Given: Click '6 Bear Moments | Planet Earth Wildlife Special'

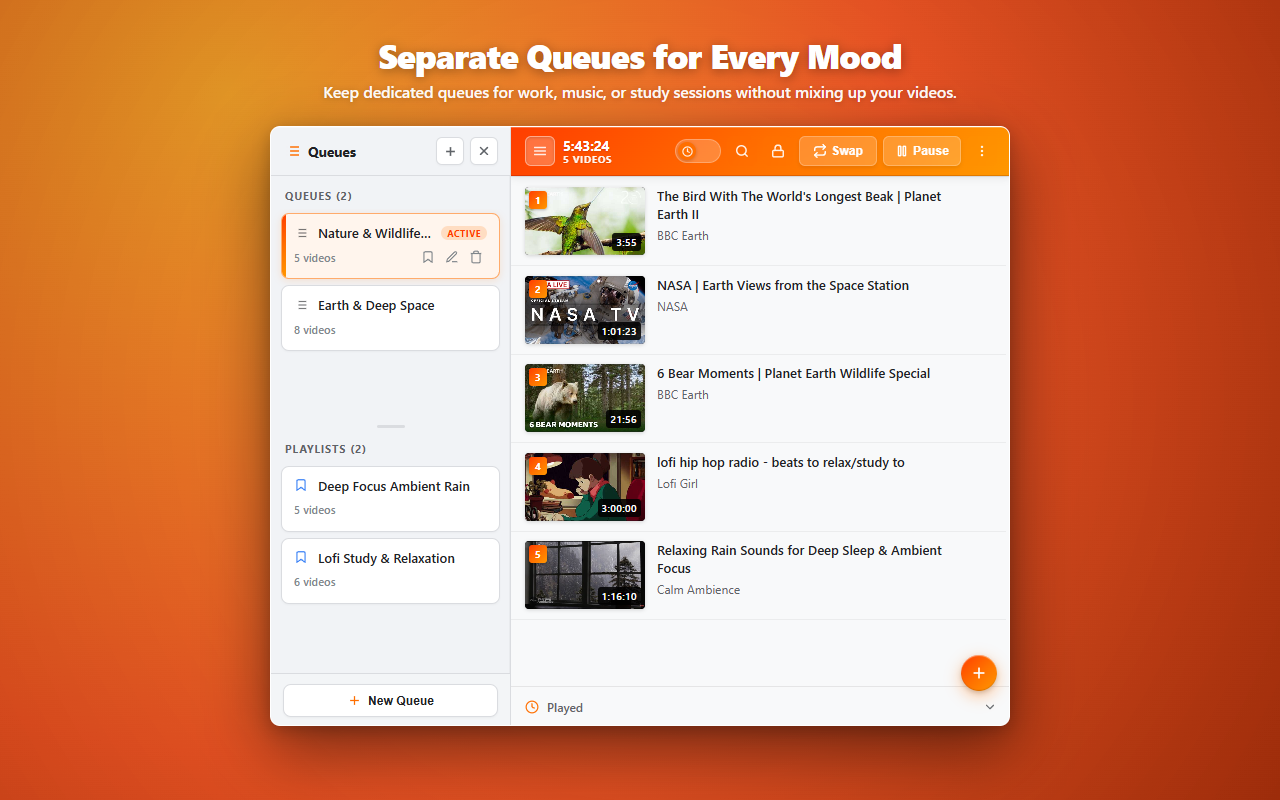Looking at the screenshot, I should pyautogui.click(x=794, y=373).
